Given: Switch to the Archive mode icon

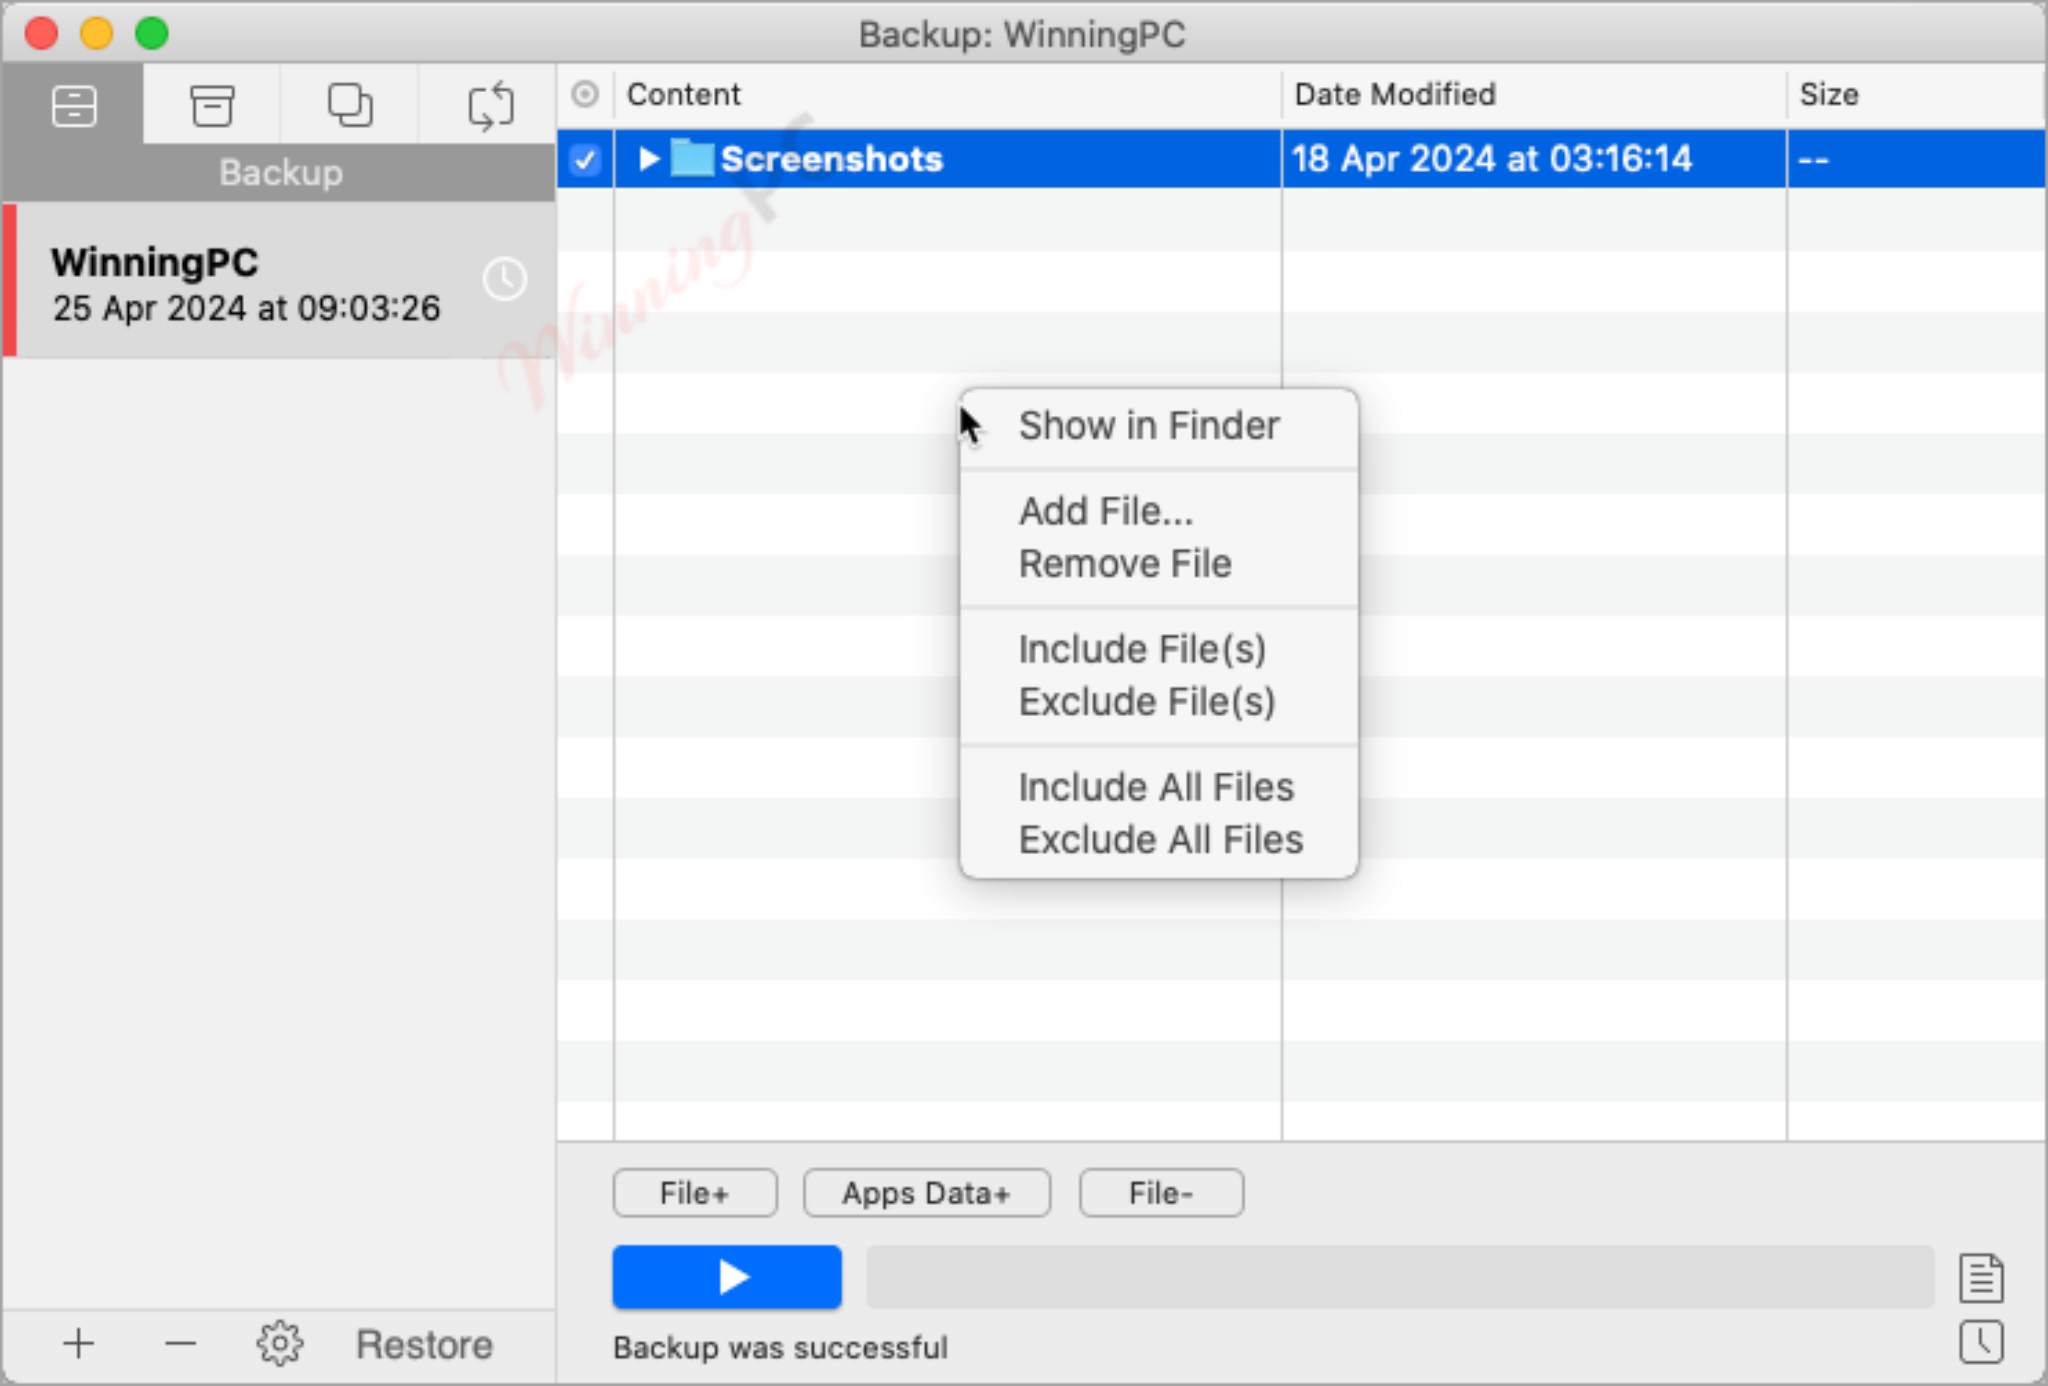Looking at the screenshot, I should (x=212, y=105).
